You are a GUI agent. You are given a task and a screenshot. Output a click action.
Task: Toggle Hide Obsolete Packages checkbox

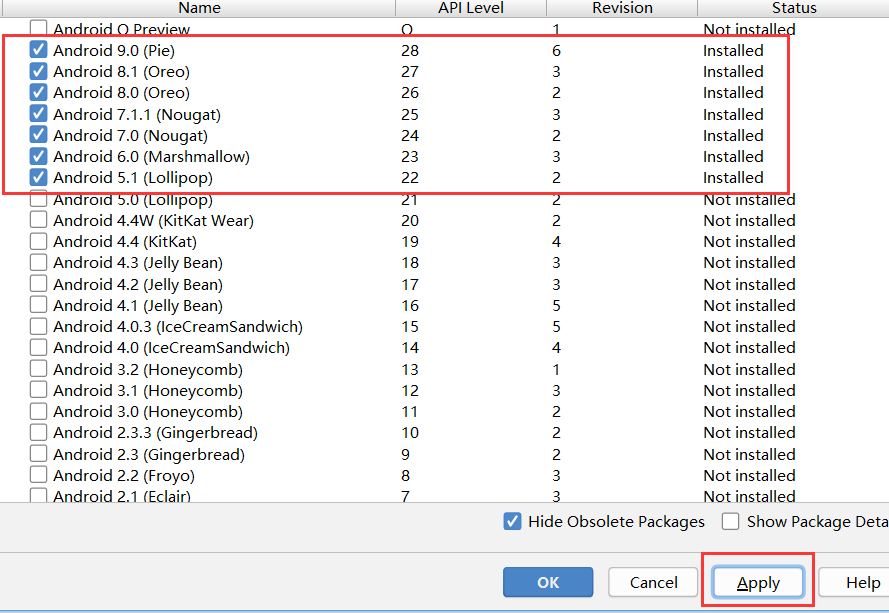[512, 521]
